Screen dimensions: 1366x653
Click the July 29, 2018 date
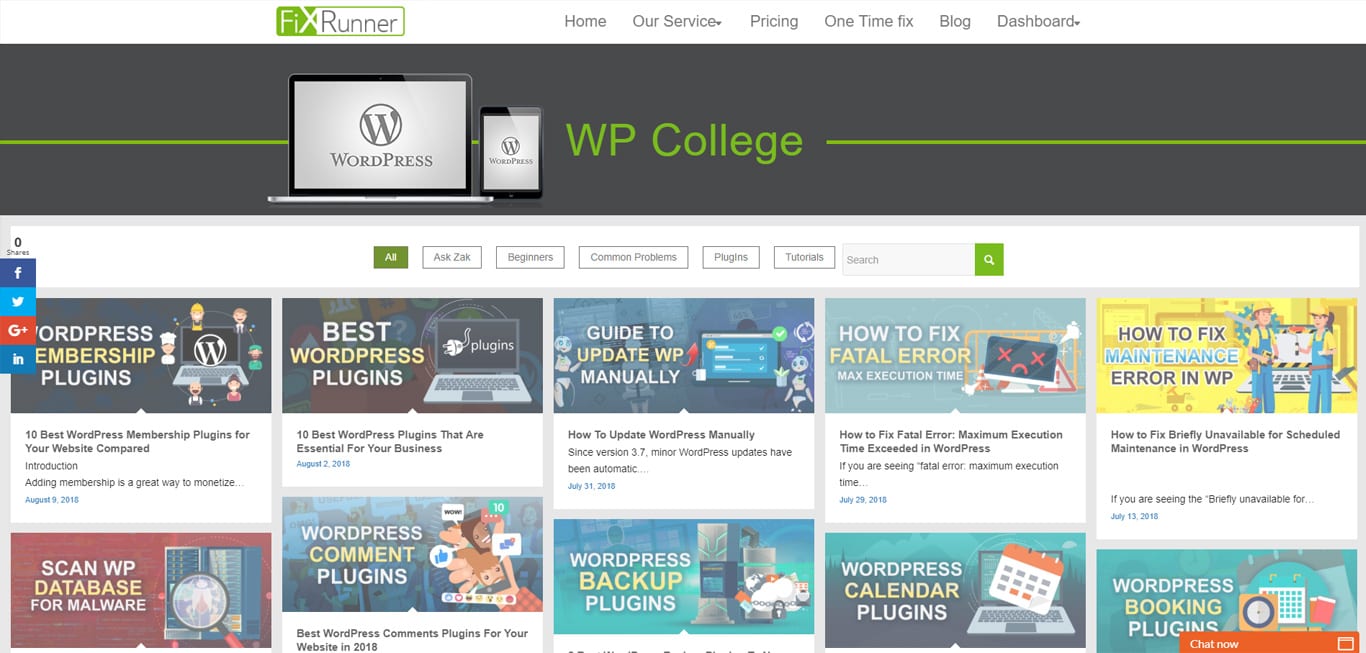point(863,500)
